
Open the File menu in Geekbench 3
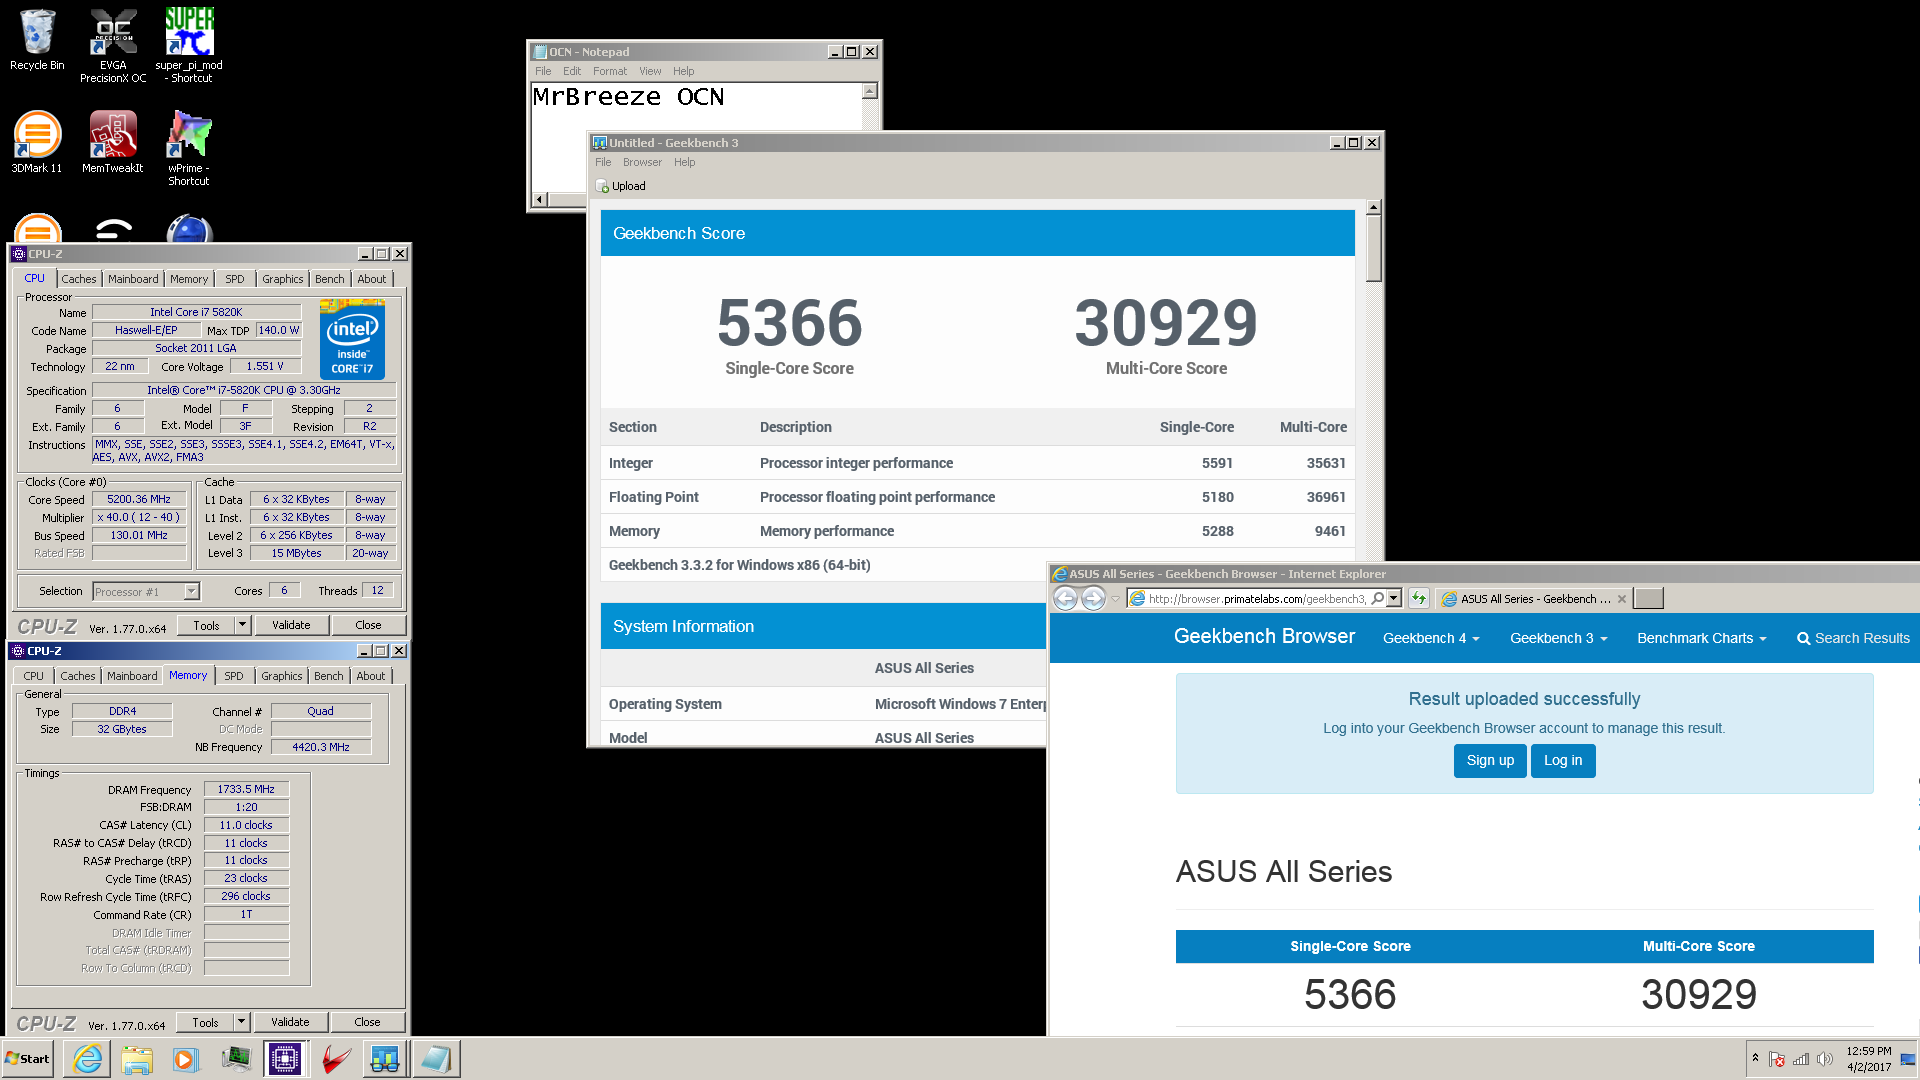pos(603,162)
